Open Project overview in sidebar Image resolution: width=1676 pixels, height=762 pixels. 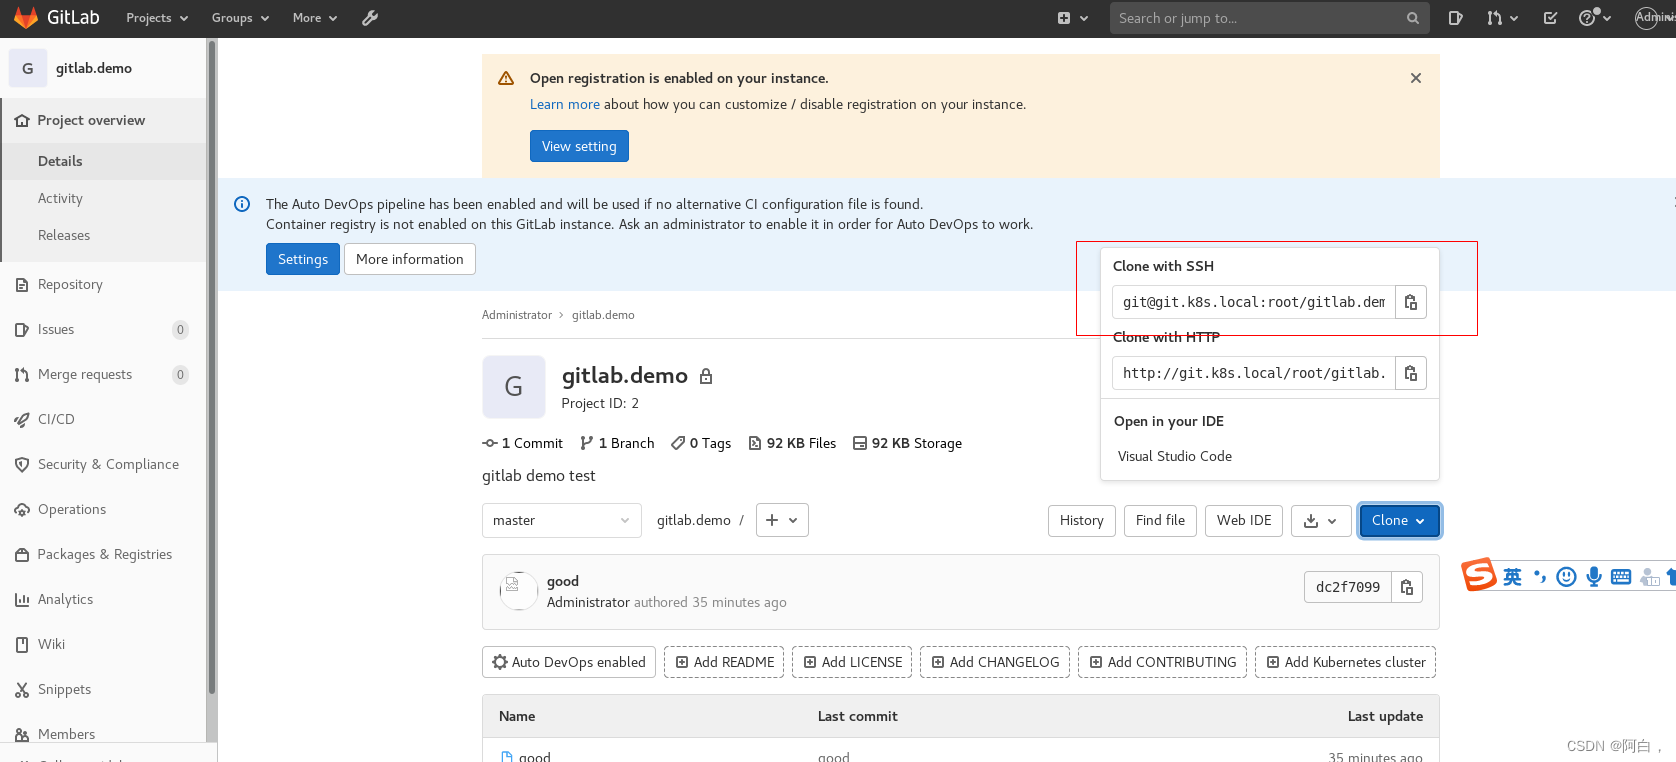click(104, 120)
